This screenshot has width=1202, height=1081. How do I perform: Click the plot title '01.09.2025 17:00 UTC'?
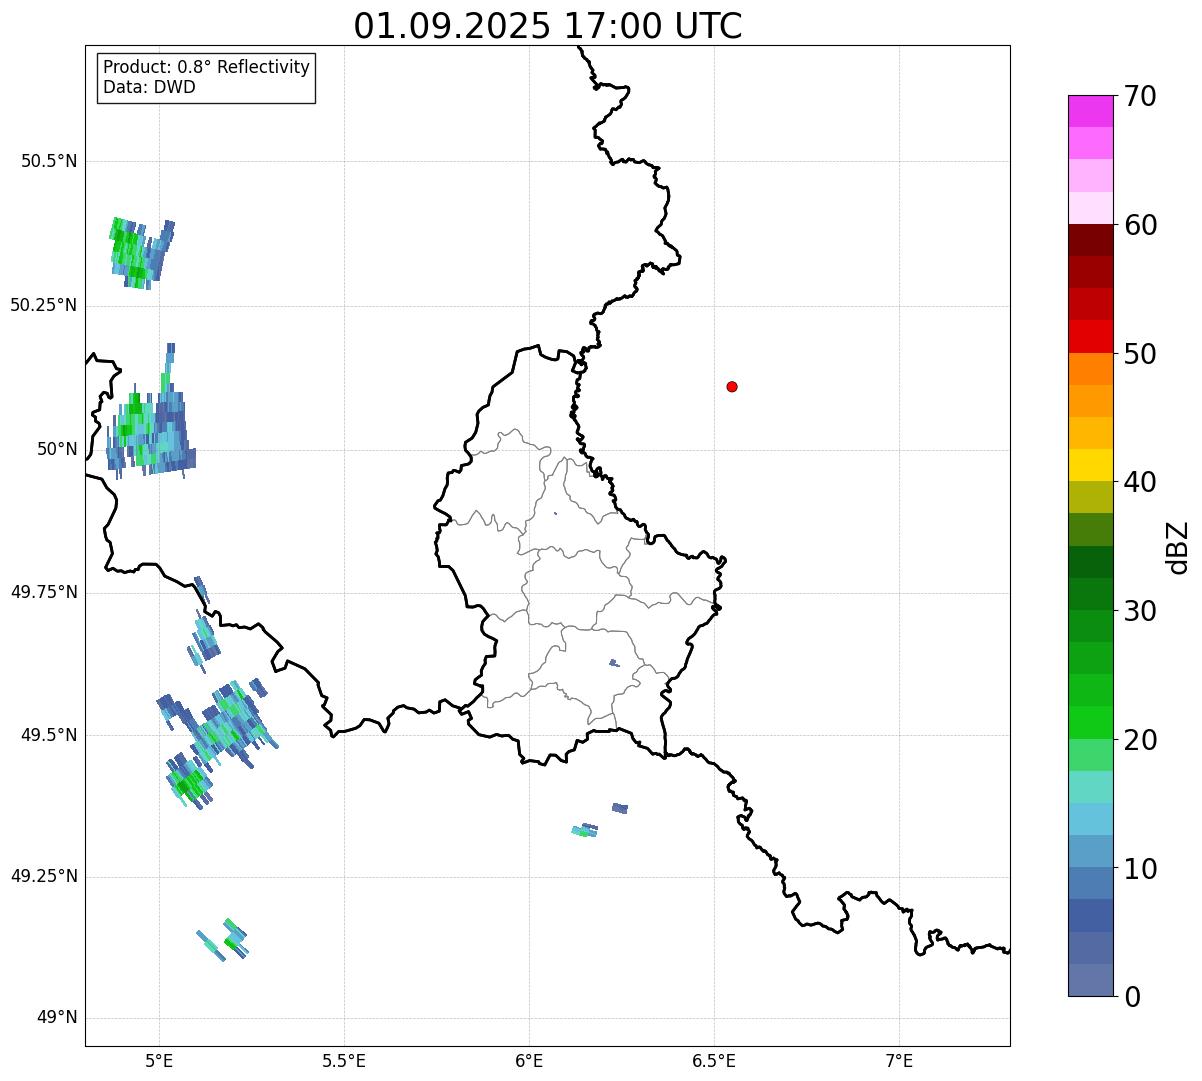pos(548,25)
